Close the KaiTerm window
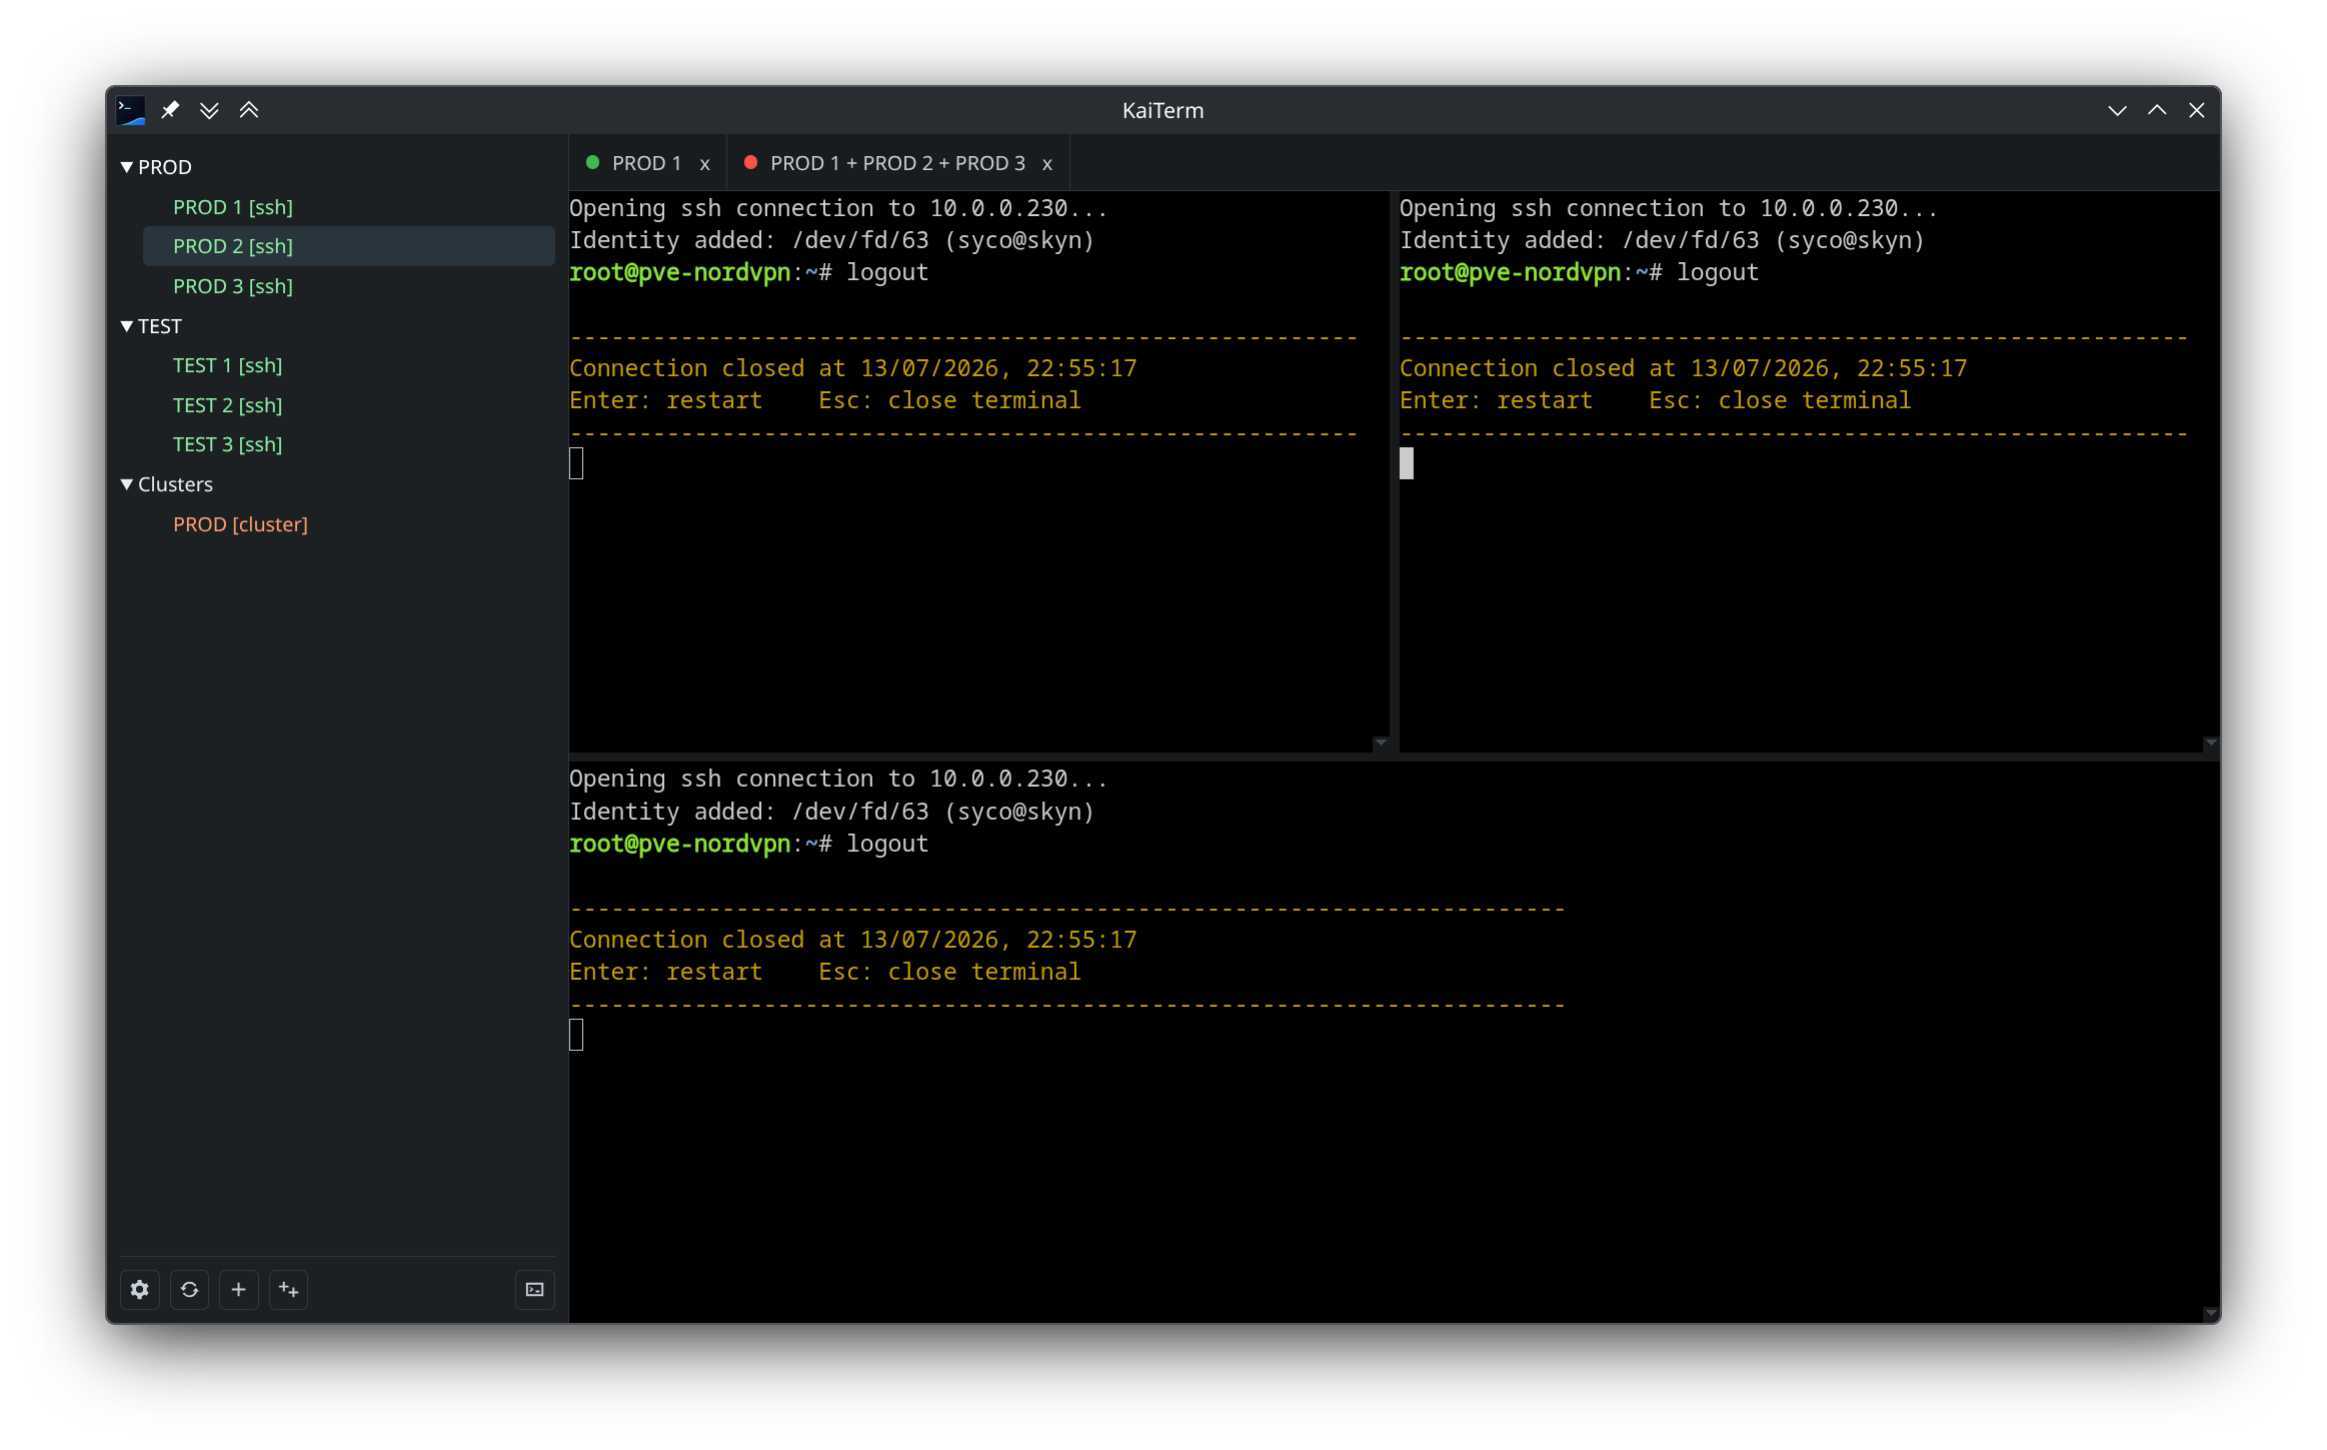This screenshot has width=2327, height=1450. click(2196, 110)
